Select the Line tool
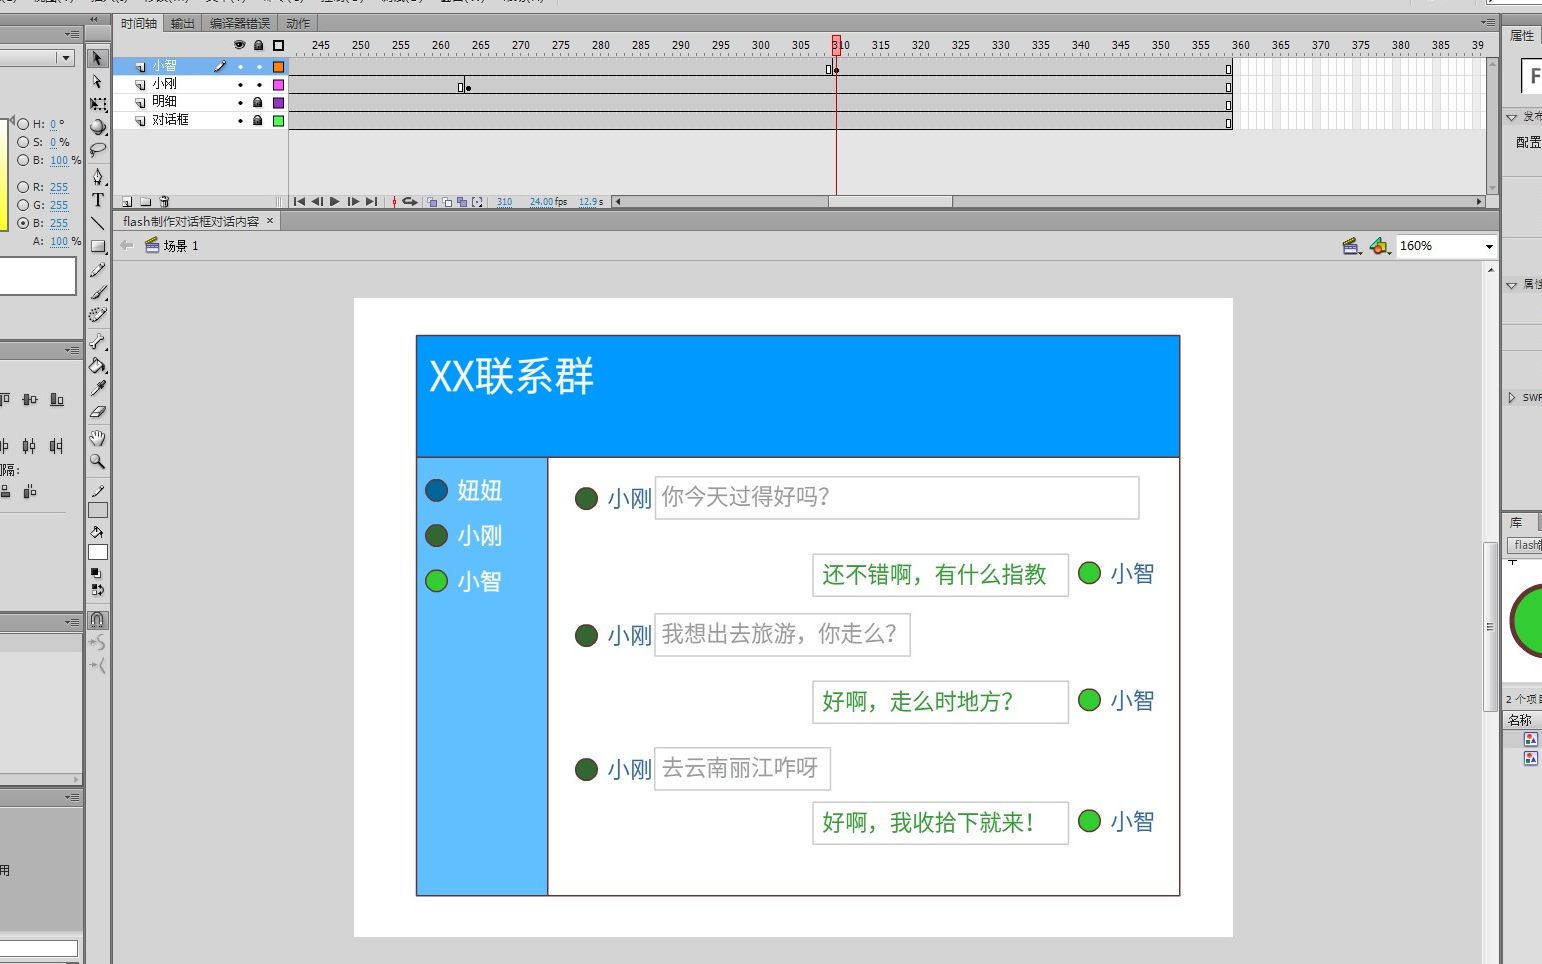 click(x=97, y=223)
